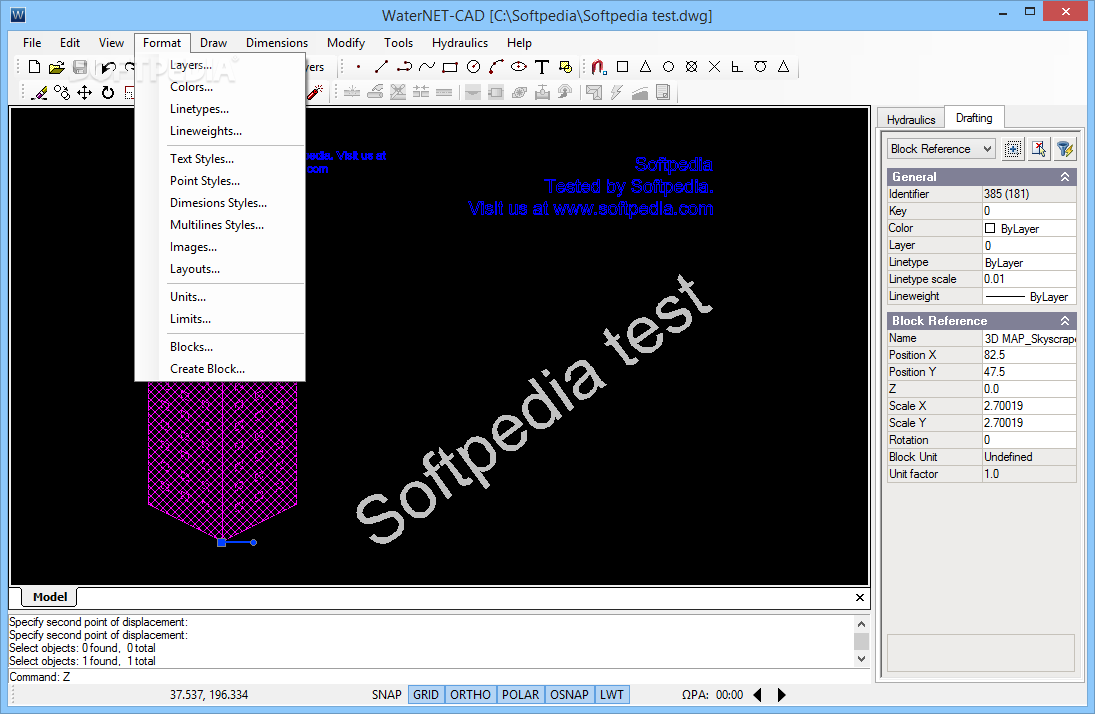1095x714 pixels.
Task: Select the Arc draw tool
Action: 496,67
